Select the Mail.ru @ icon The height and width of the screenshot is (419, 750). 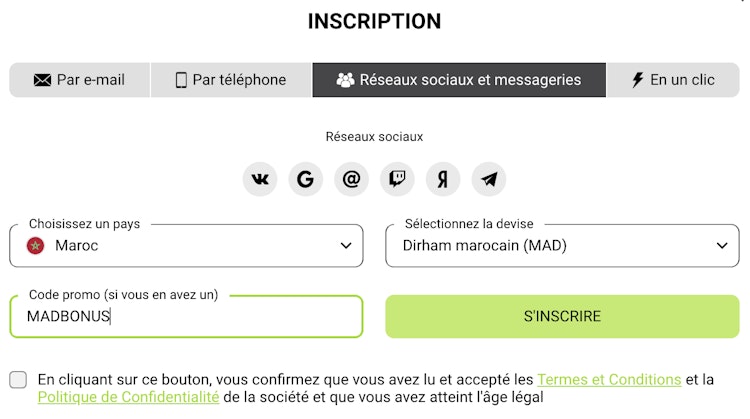(352, 179)
